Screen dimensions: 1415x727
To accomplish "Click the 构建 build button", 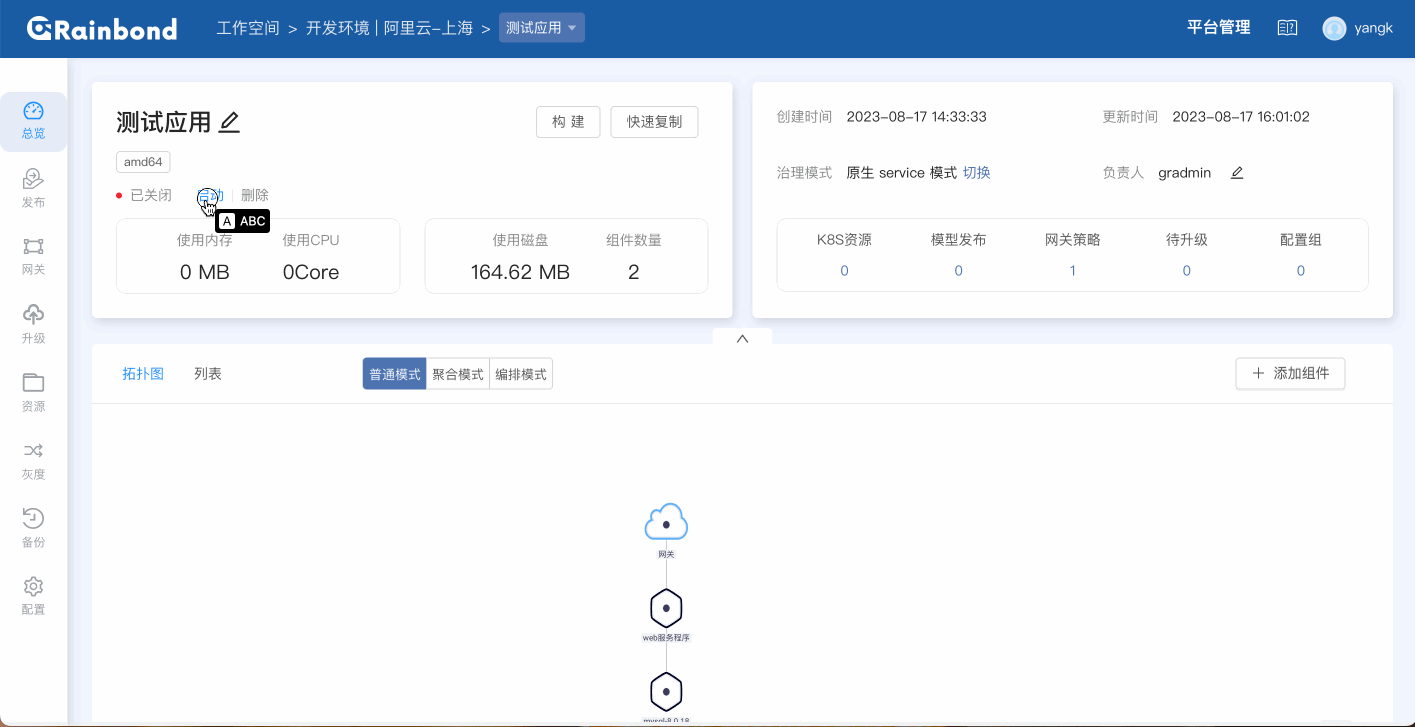I will [567, 121].
